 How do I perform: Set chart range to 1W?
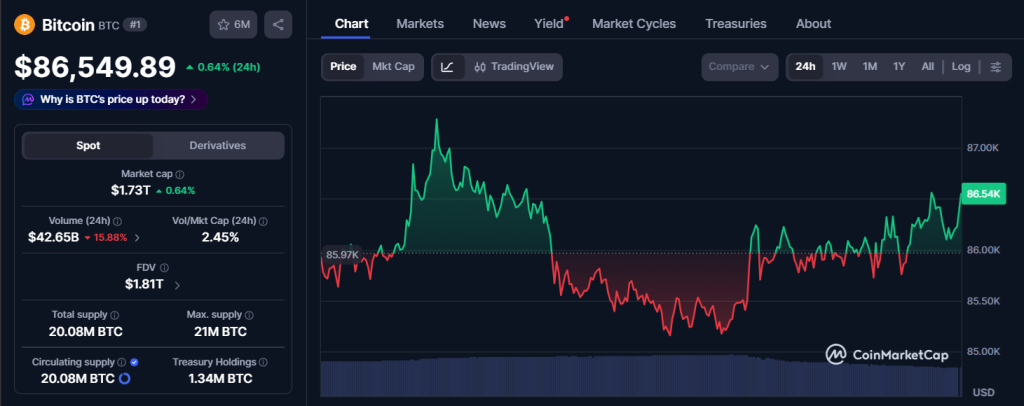[x=839, y=67]
